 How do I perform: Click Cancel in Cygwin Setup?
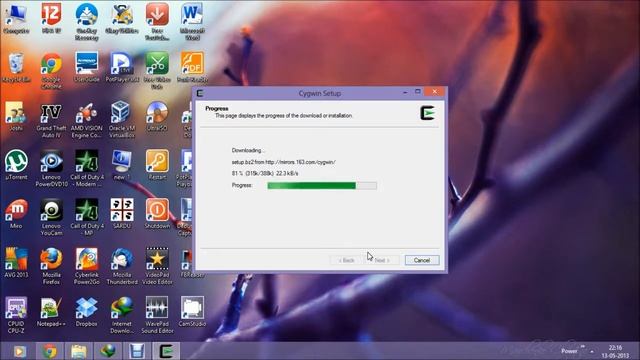pyautogui.click(x=422, y=260)
